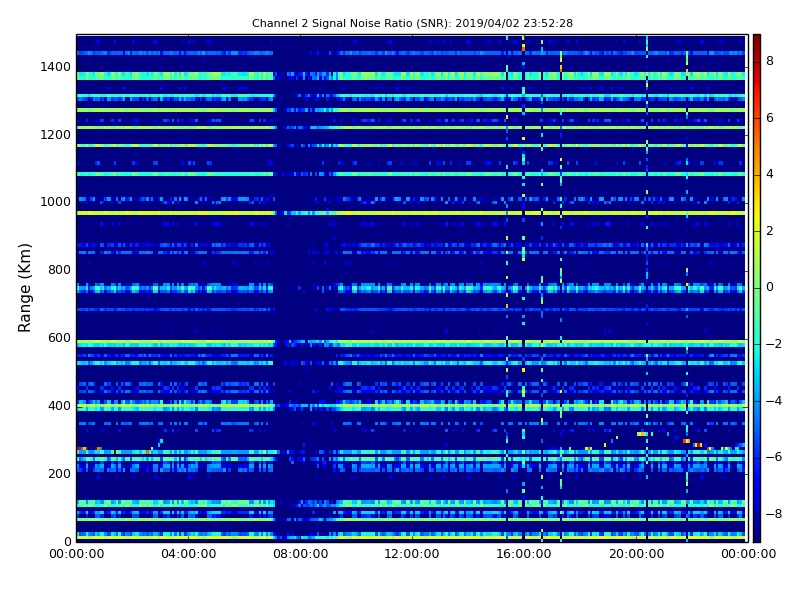Click the 200 tick label on the range axis
The width and height of the screenshot is (800, 600).
pyautogui.click(x=59, y=474)
